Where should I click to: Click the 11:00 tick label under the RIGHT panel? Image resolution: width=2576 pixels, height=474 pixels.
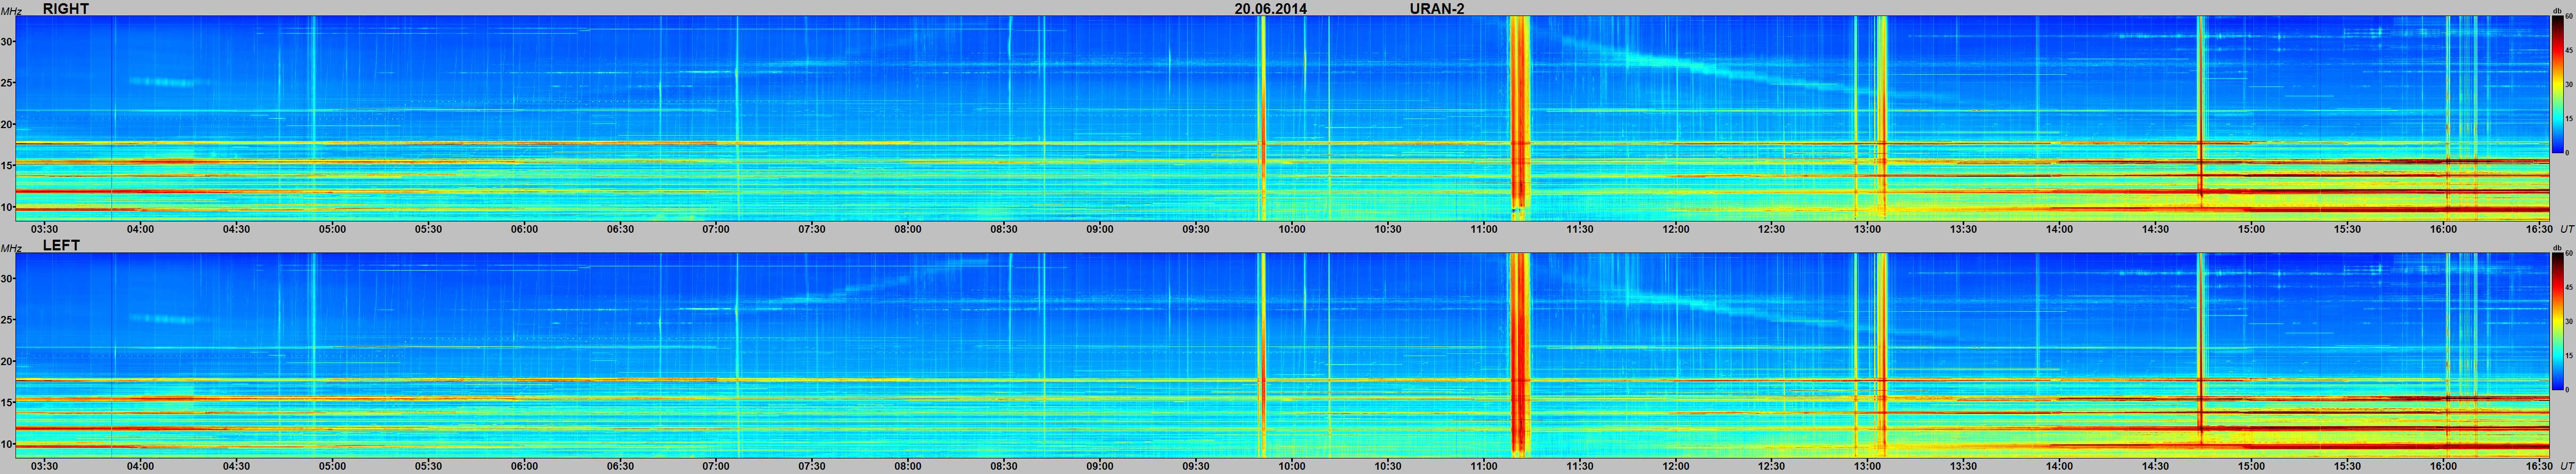coord(1484,229)
